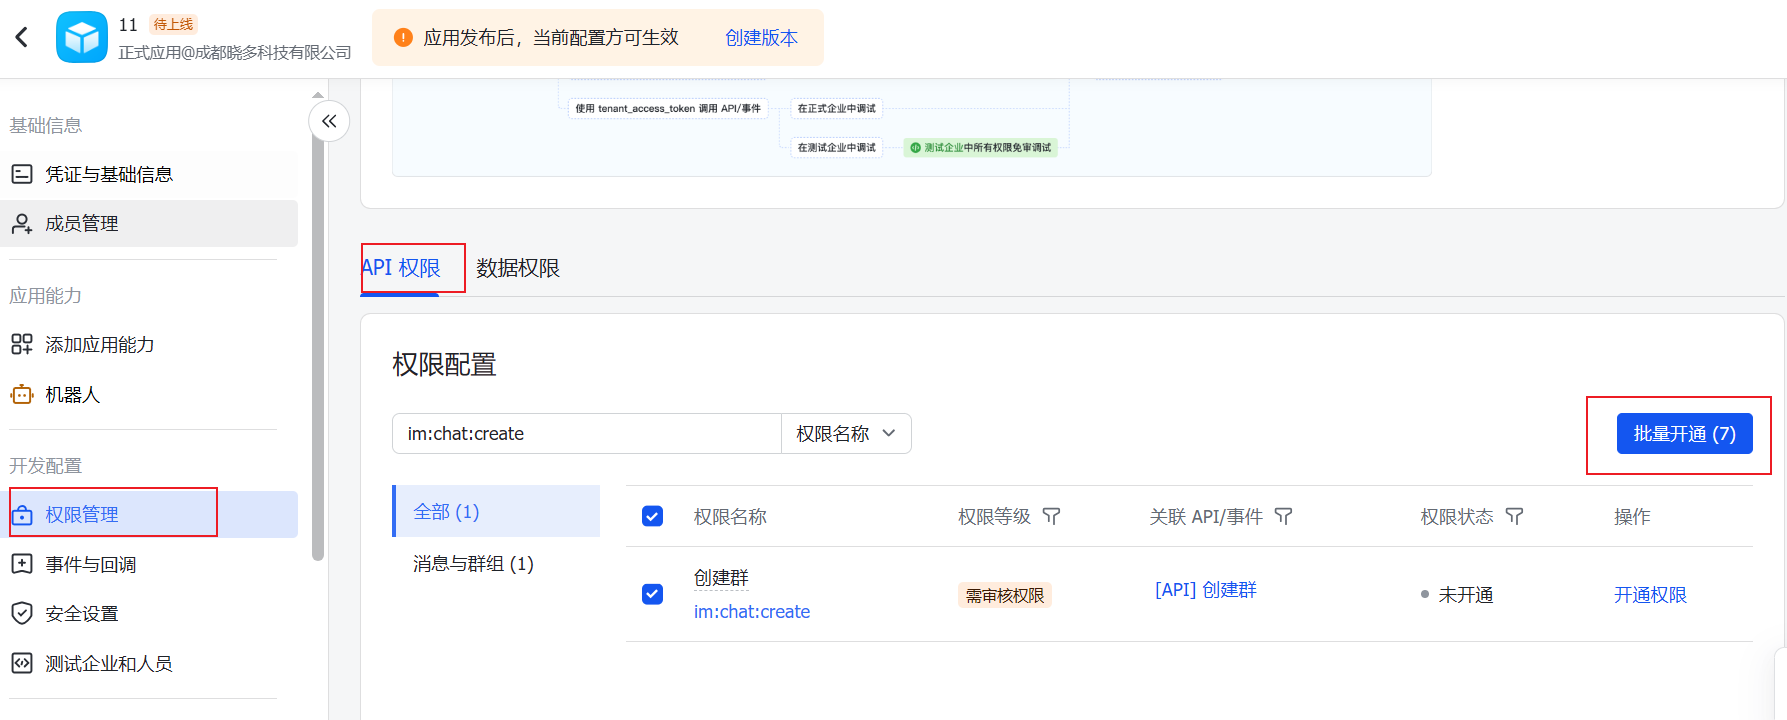Click the 权限等级 column header
Image resolution: width=1787 pixels, height=720 pixels.
pyautogui.click(x=994, y=516)
